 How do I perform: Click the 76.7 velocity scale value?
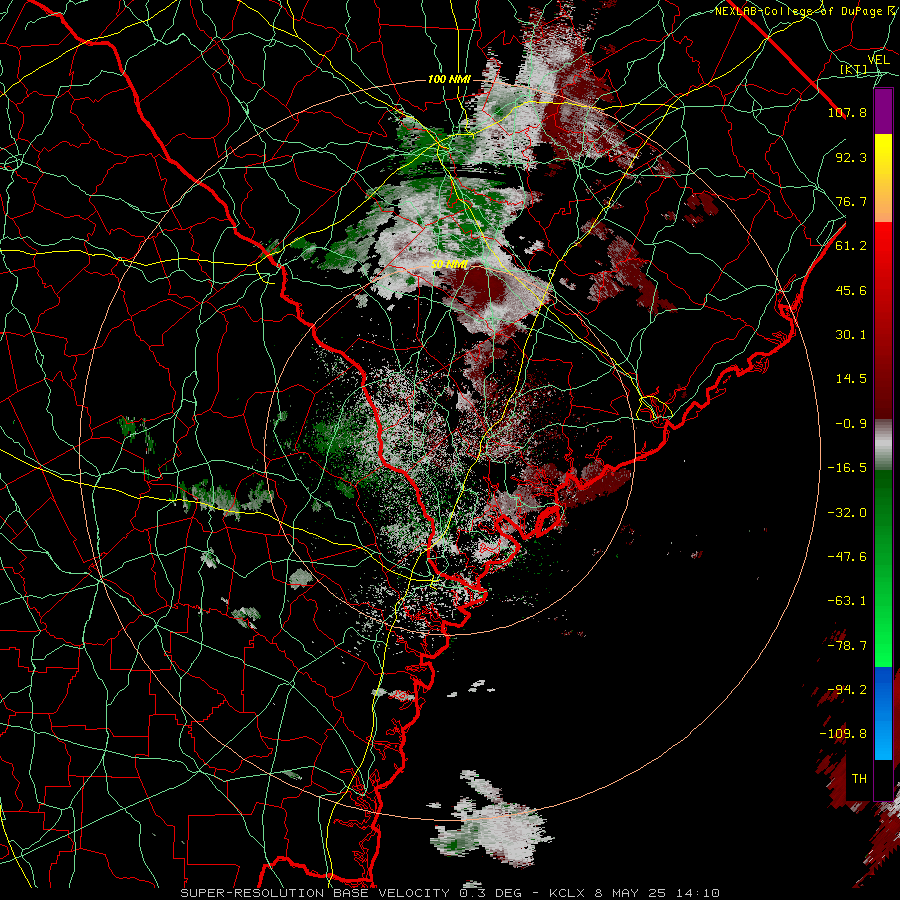pyautogui.click(x=851, y=201)
